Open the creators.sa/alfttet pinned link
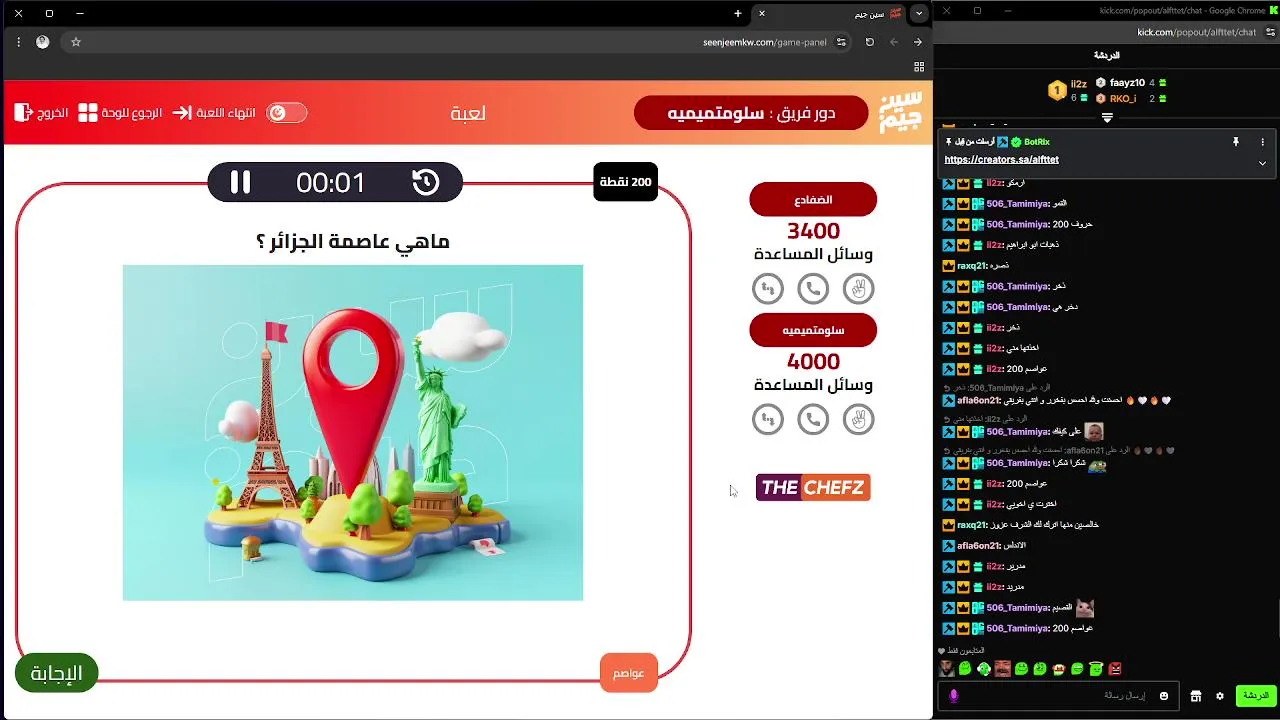Viewport: 1280px width, 720px height. 1001,160
